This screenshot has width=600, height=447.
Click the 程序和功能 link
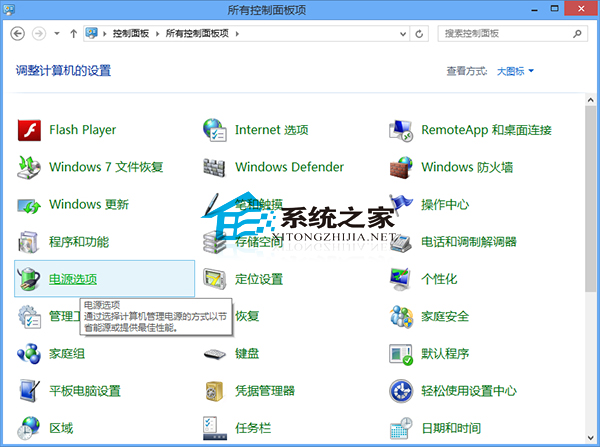click(x=79, y=242)
